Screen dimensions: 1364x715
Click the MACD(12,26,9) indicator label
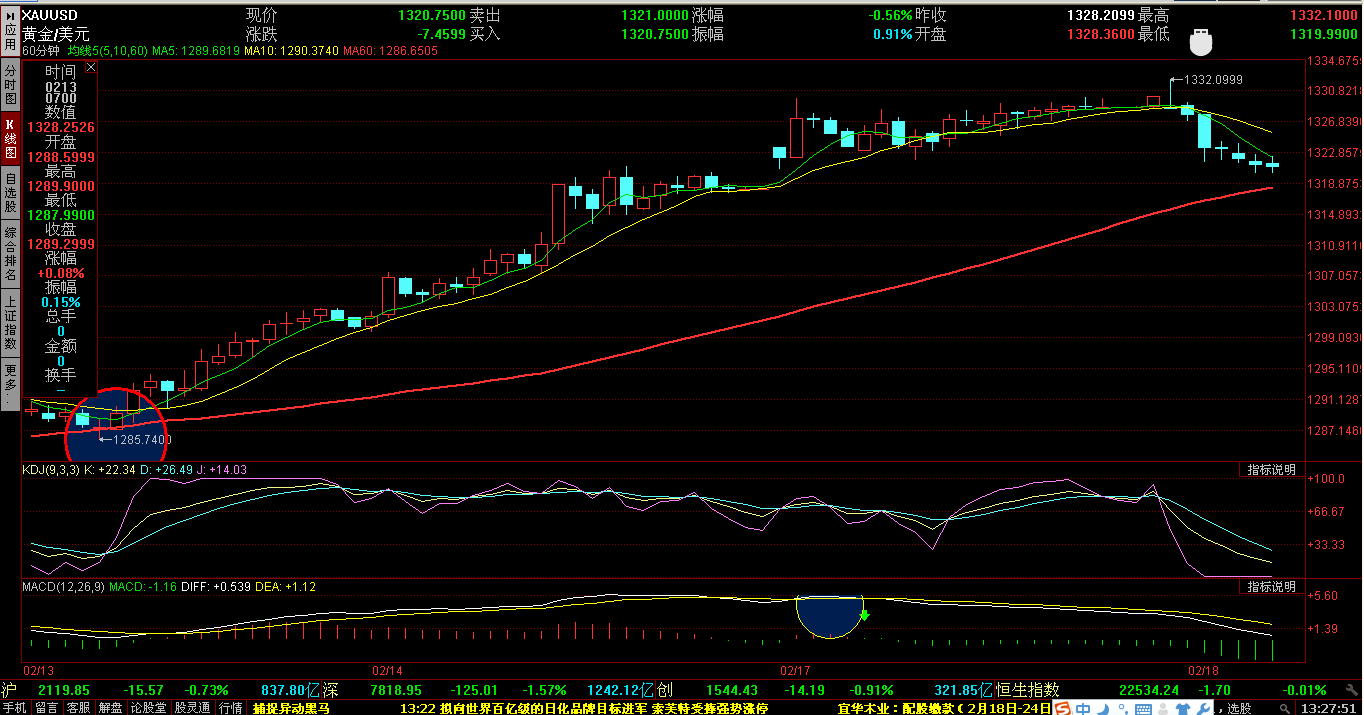tap(63, 587)
